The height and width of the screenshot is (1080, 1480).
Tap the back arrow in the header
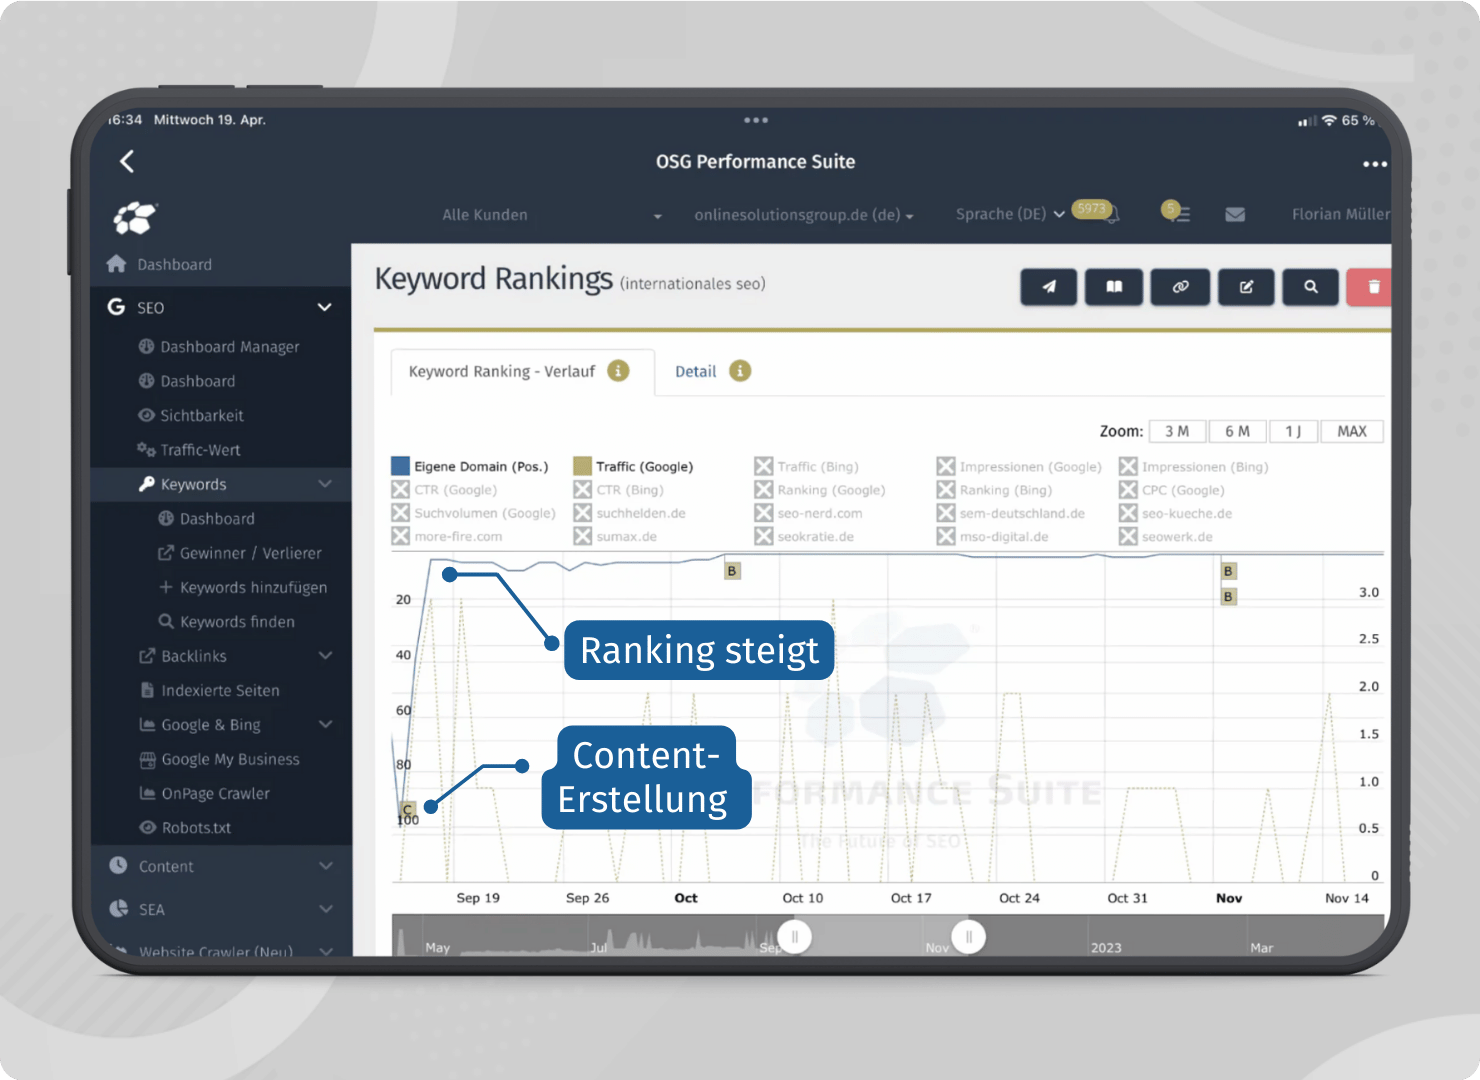click(127, 161)
